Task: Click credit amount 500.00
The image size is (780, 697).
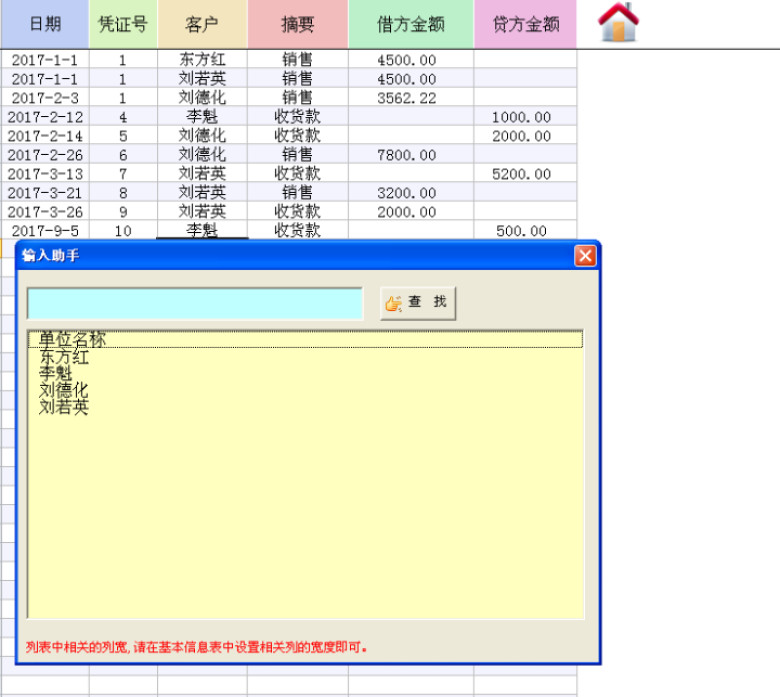Action: [x=525, y=230]
